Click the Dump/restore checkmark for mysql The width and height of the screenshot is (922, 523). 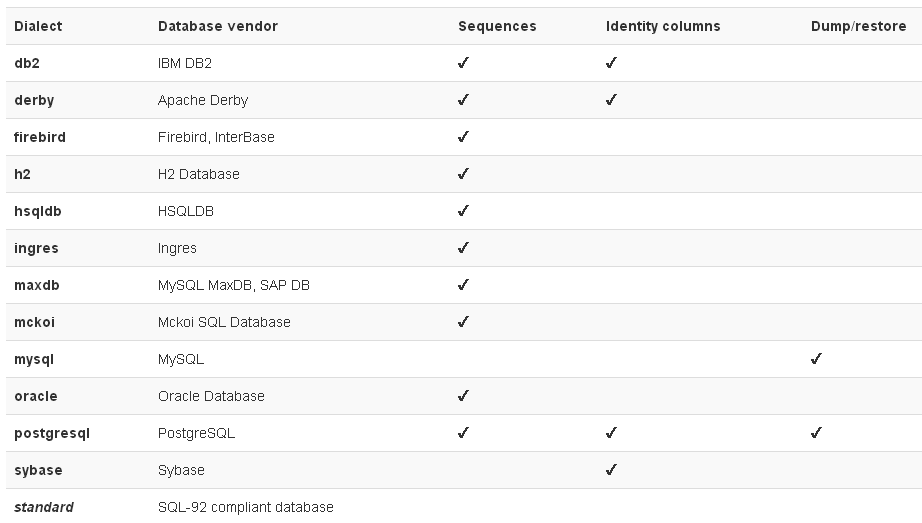point(816,359)
